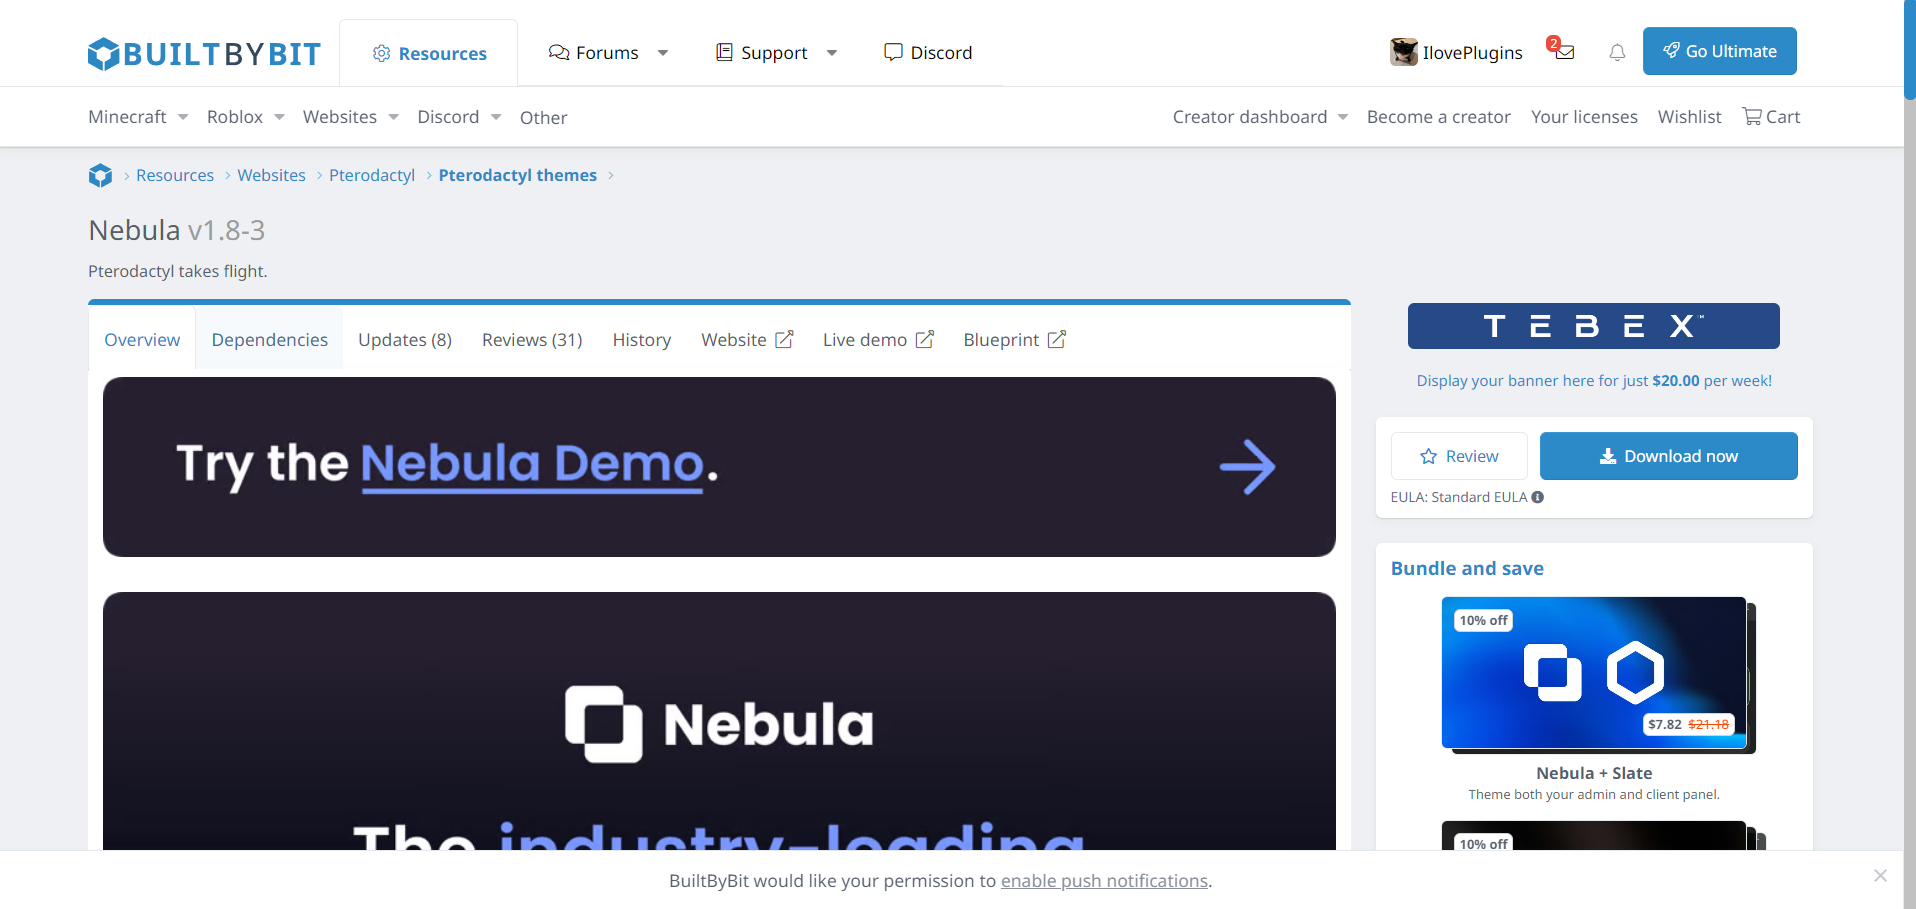Open the Forums link

[594, 53]
